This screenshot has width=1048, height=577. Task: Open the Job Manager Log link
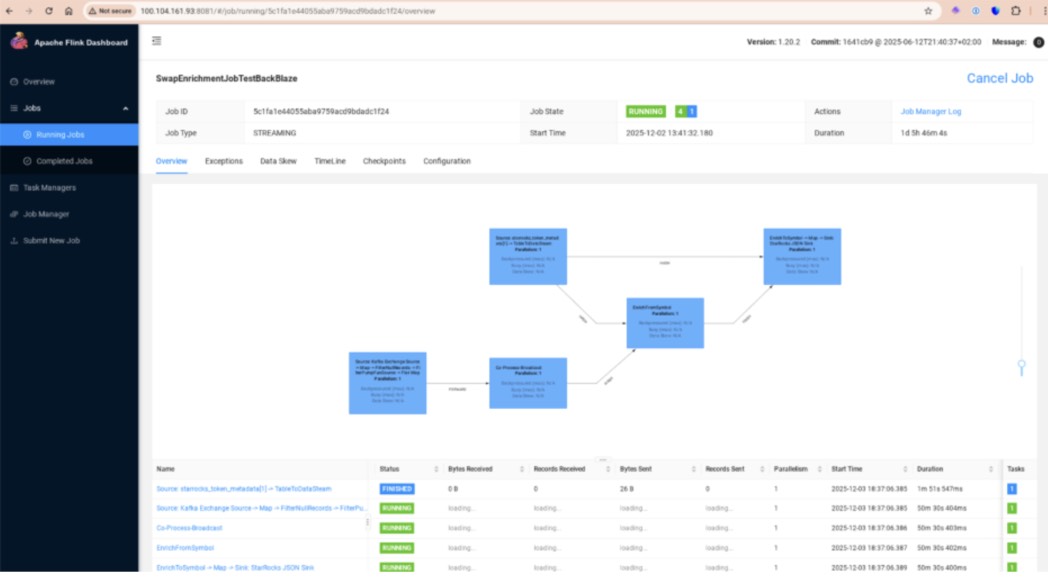930,112
